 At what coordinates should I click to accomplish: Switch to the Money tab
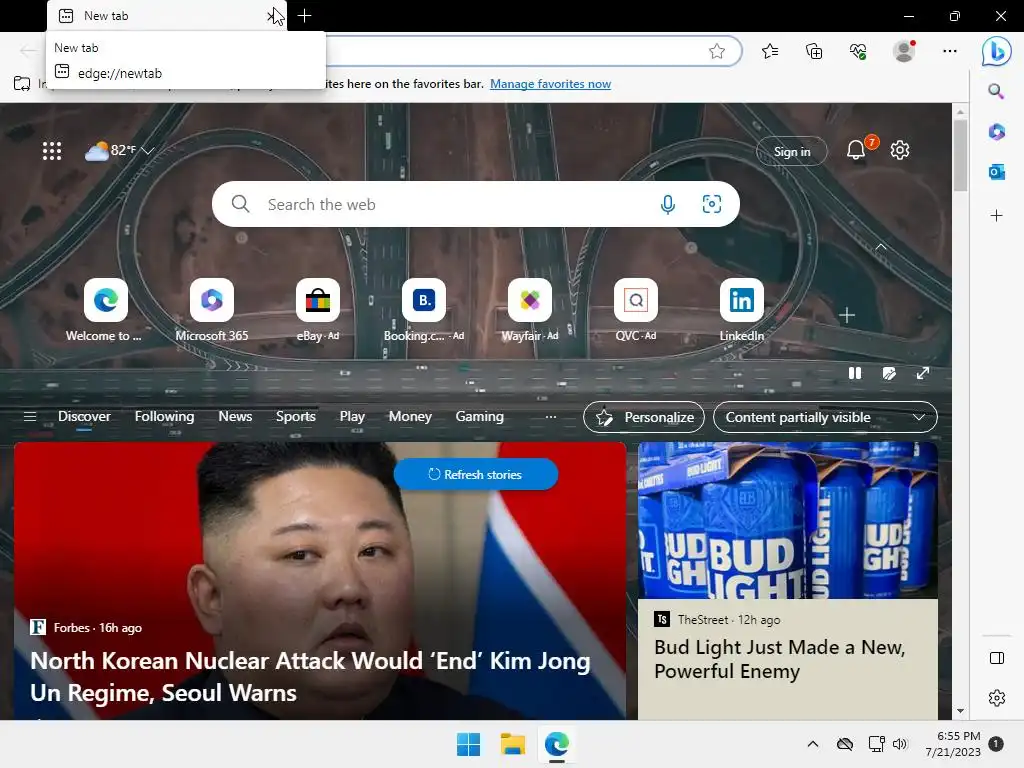point(410,417)
